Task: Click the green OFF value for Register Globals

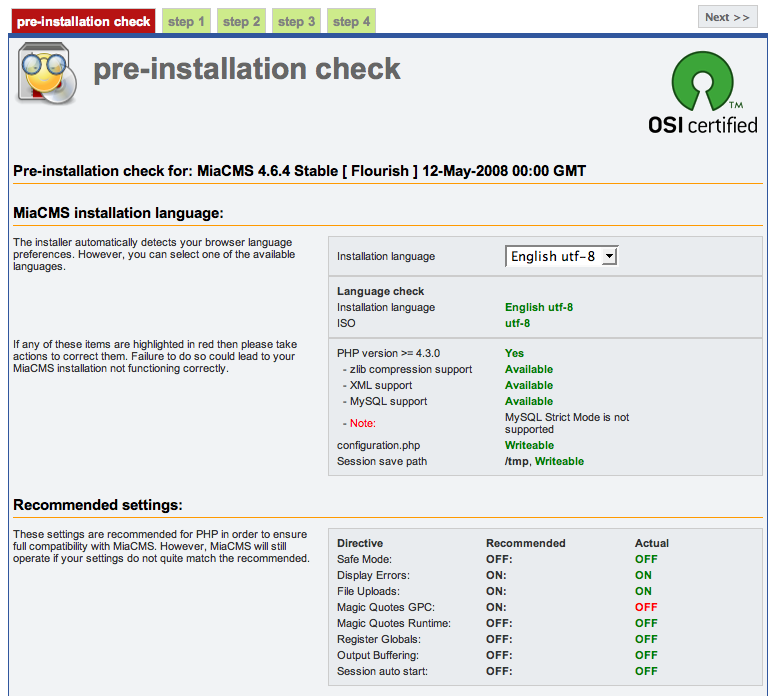Action: tap(646, 639)
